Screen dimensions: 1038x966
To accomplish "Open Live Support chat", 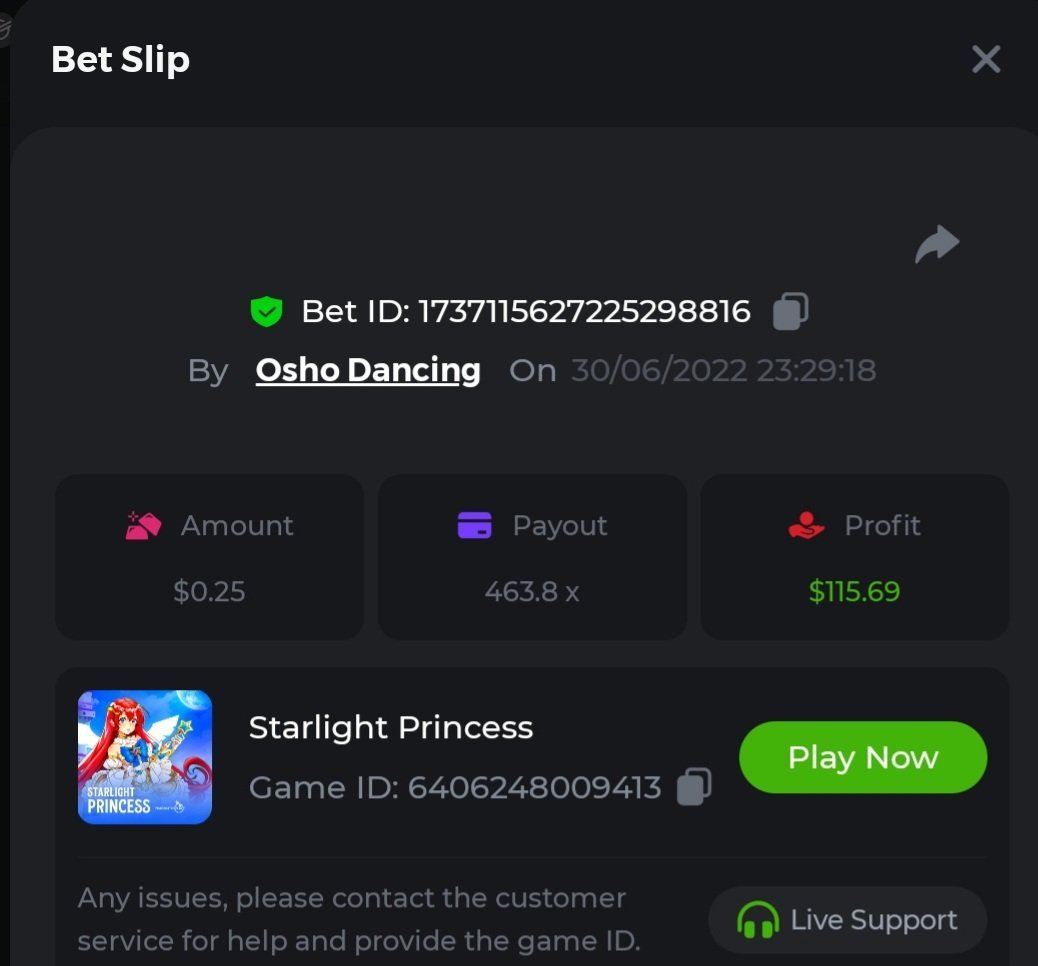I will tap(847, 920).
